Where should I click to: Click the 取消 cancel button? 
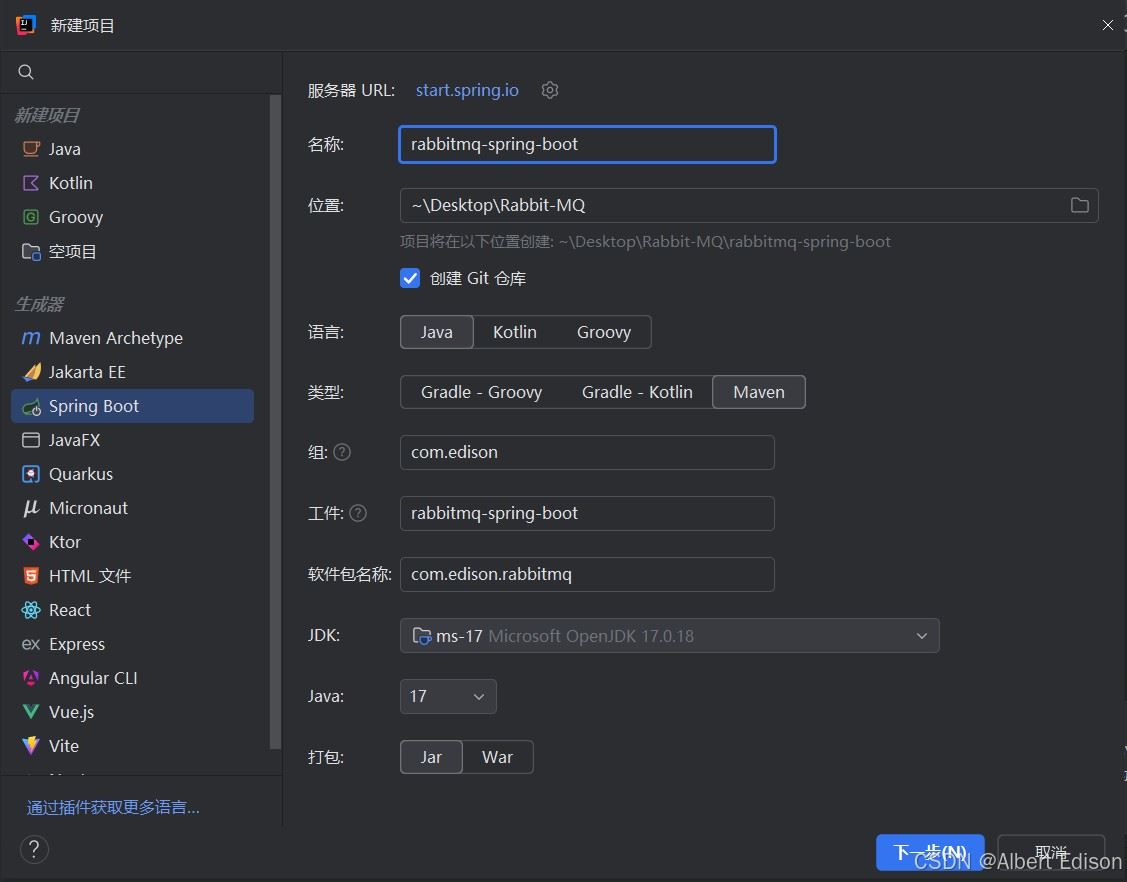[x=1051, y=853]
